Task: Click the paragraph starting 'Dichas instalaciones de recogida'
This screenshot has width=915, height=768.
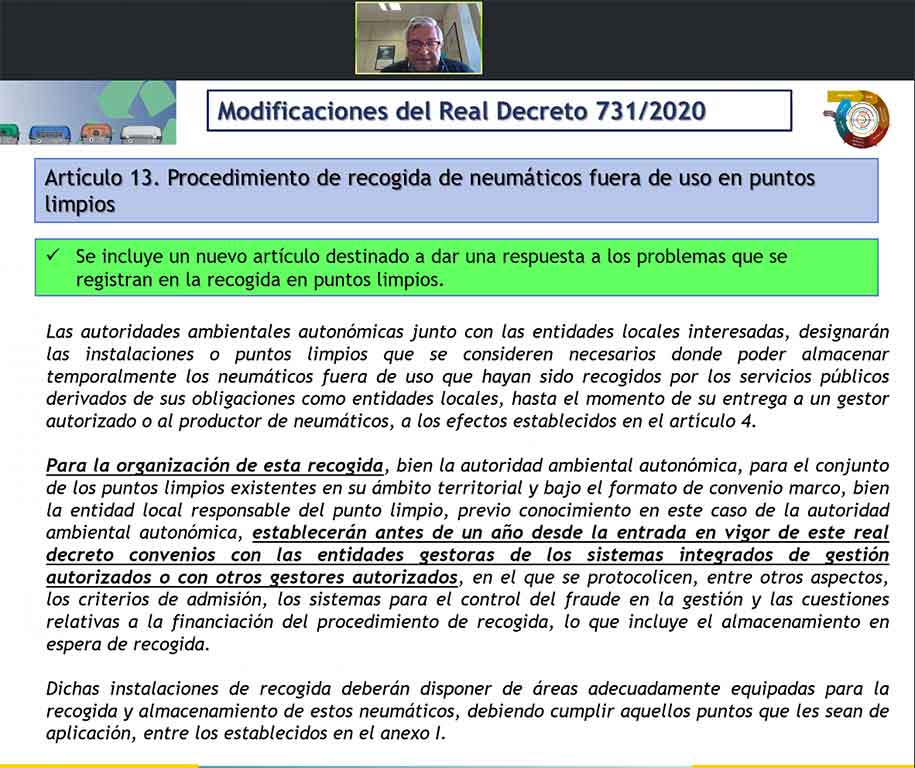Action: 467,711
